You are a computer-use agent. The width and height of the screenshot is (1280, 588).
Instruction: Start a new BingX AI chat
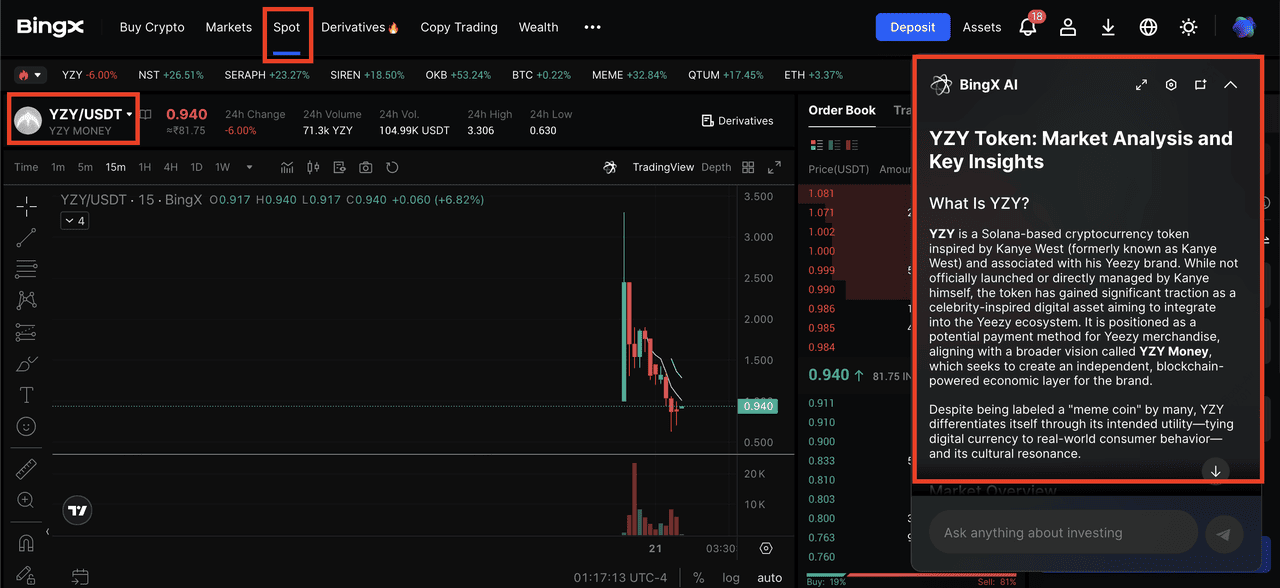tap(1200, 85)
